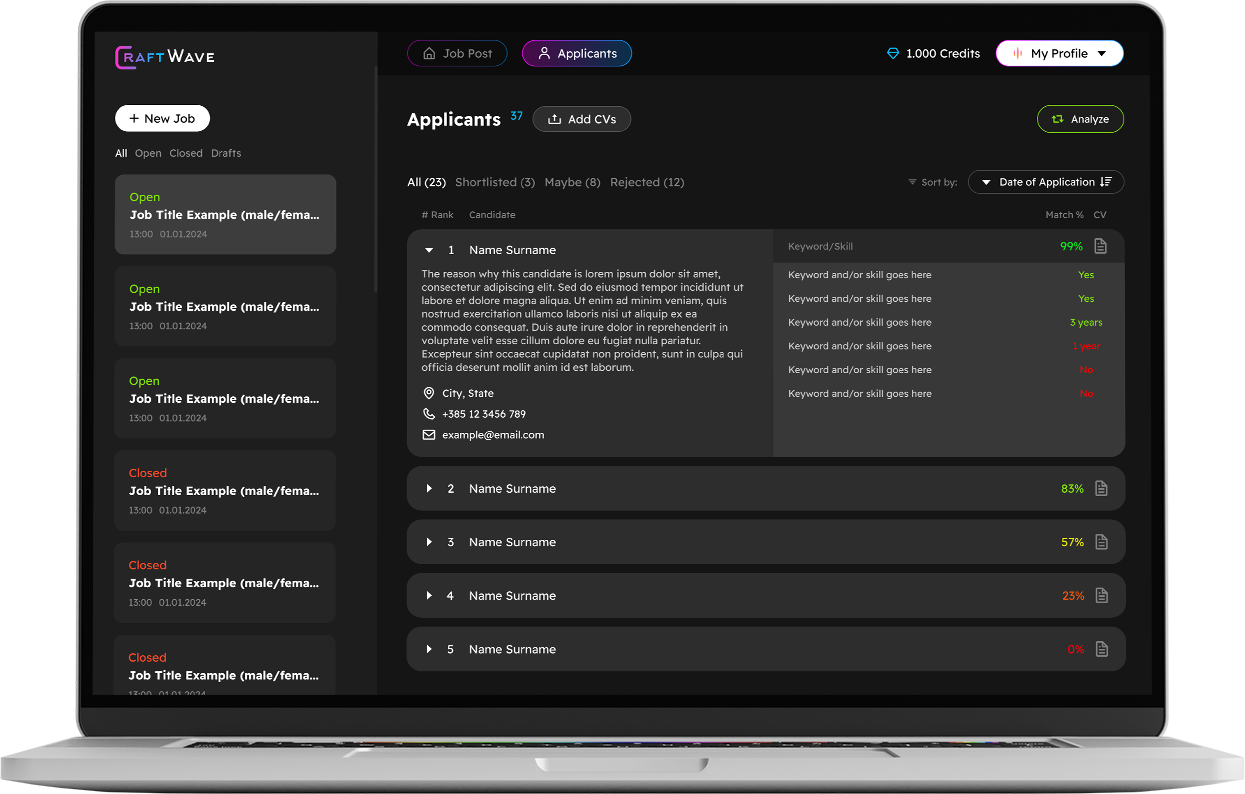1245x794 pixels.
Task: Open CV document icon for 99% candidate
Action: [1100, 246]
